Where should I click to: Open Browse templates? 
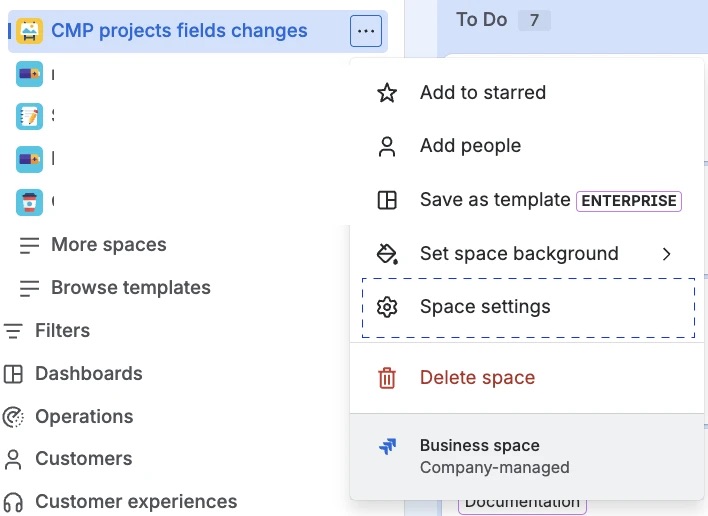coord(130,288)
